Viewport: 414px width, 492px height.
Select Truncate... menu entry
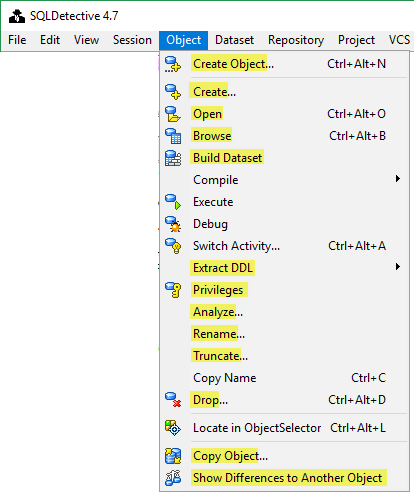284,356
